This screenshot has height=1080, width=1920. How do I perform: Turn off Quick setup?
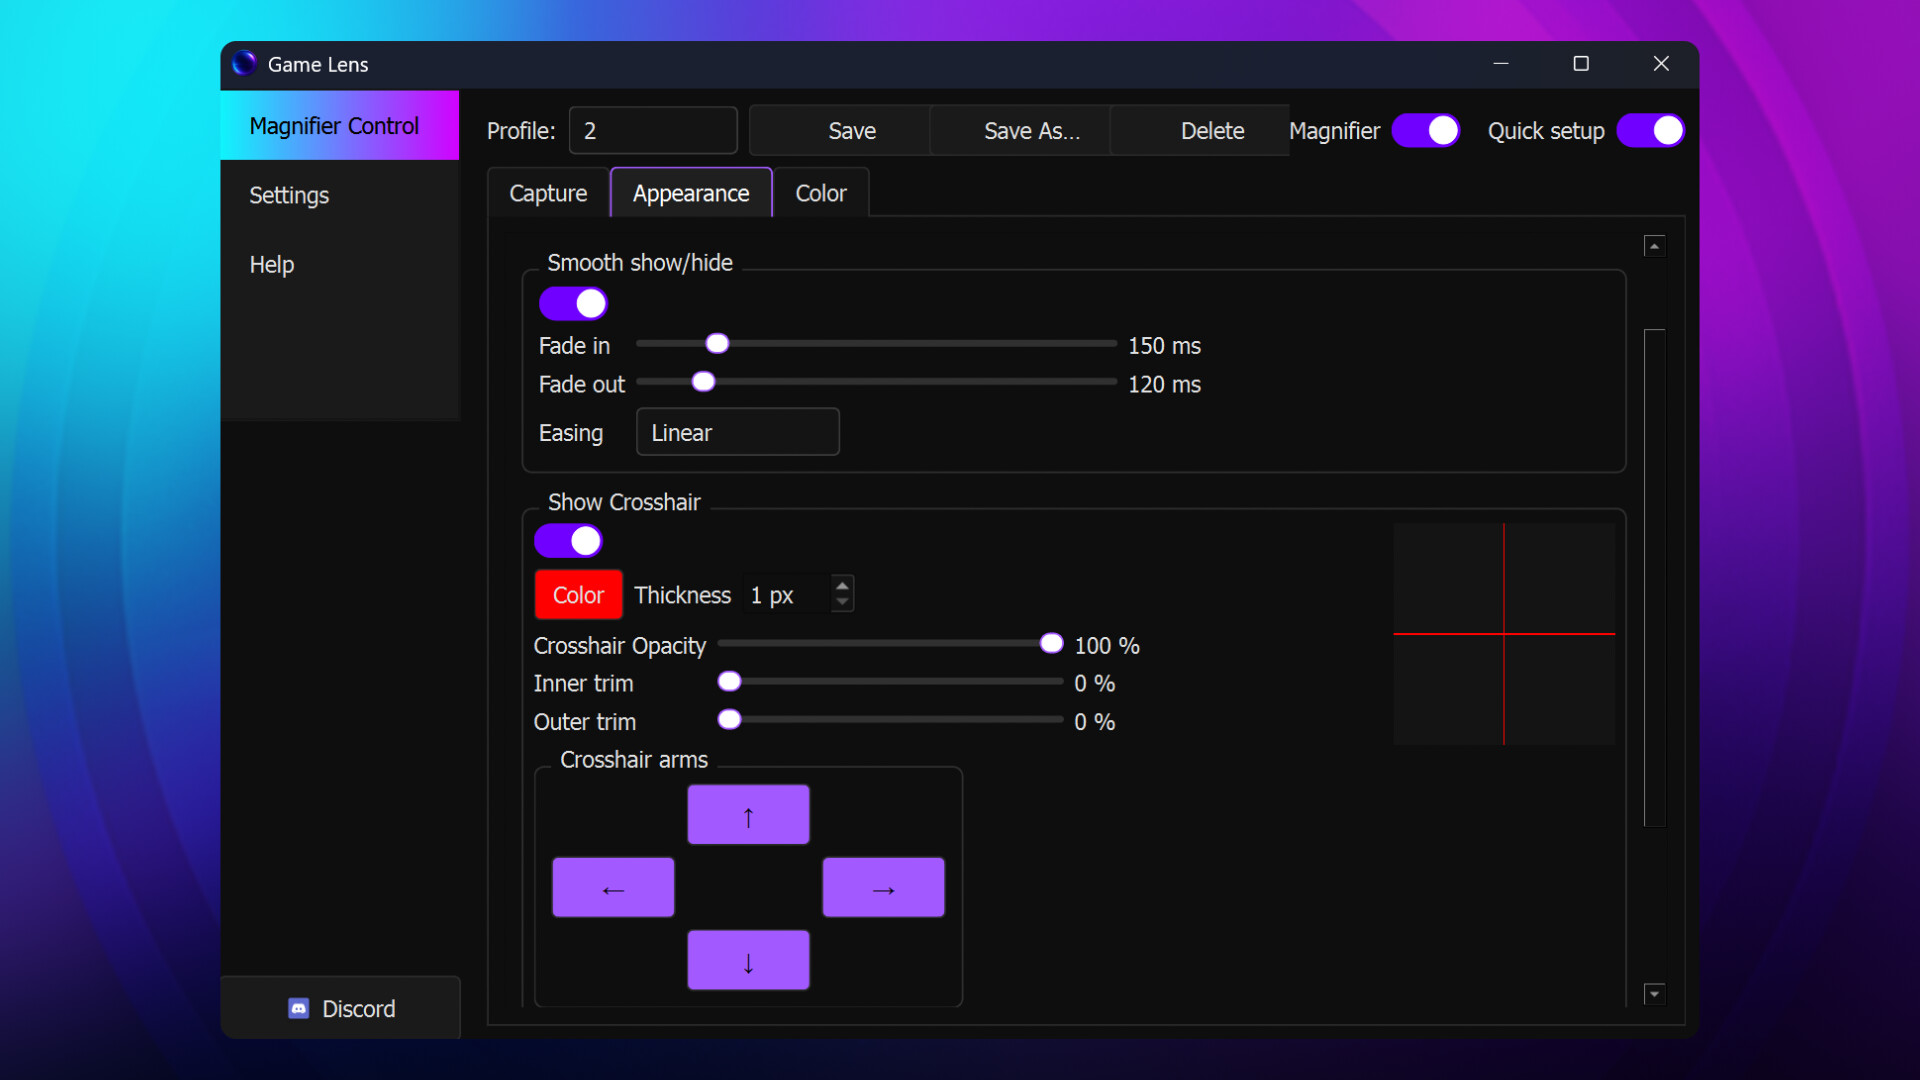(1650, 130)
